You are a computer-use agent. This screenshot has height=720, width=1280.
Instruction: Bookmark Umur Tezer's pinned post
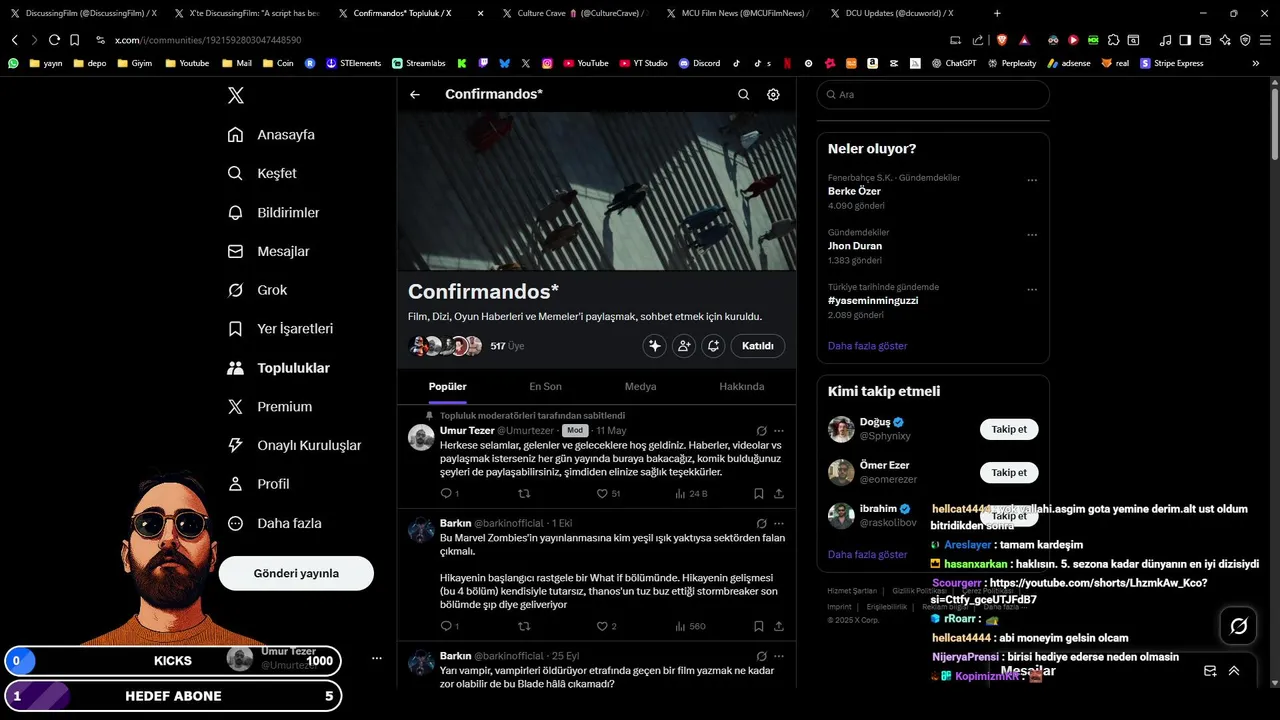759,493
